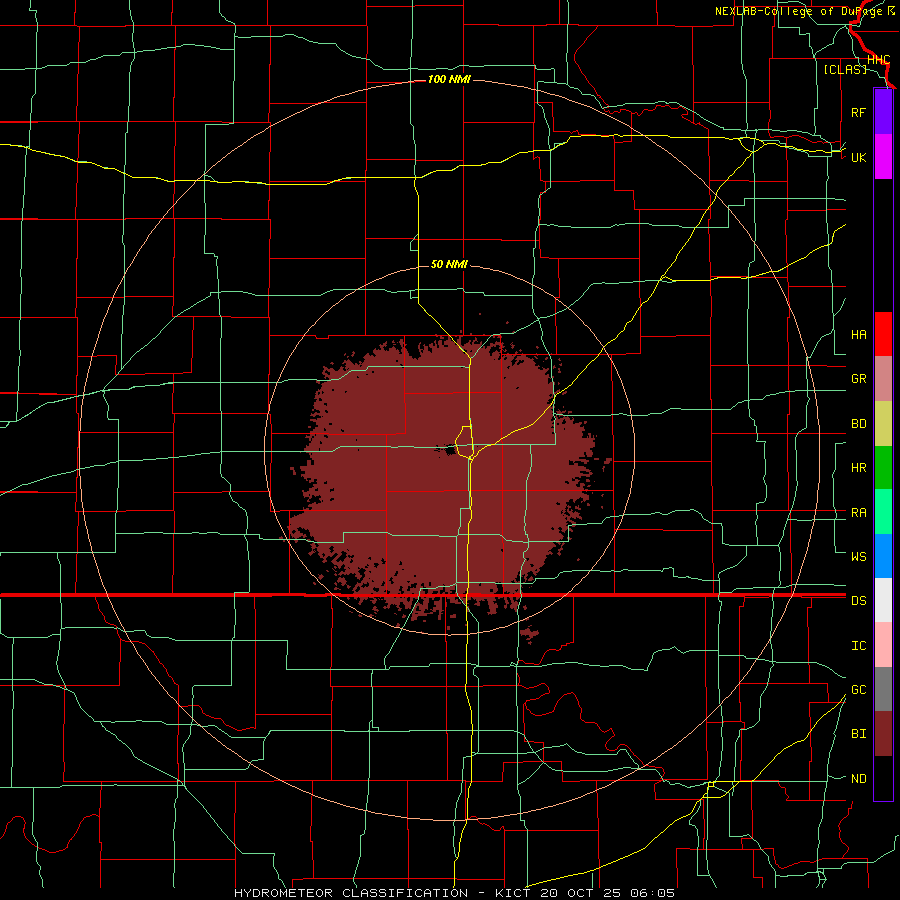
Task: Click the ND black legend swatch
Action: coord(883,778)
